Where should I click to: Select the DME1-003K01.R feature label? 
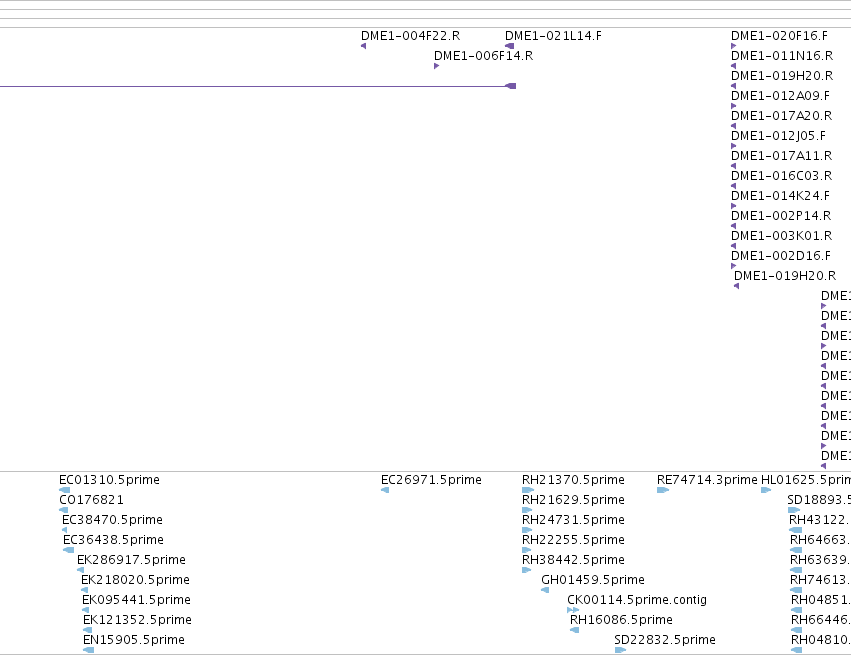click(x=782, y=236)
